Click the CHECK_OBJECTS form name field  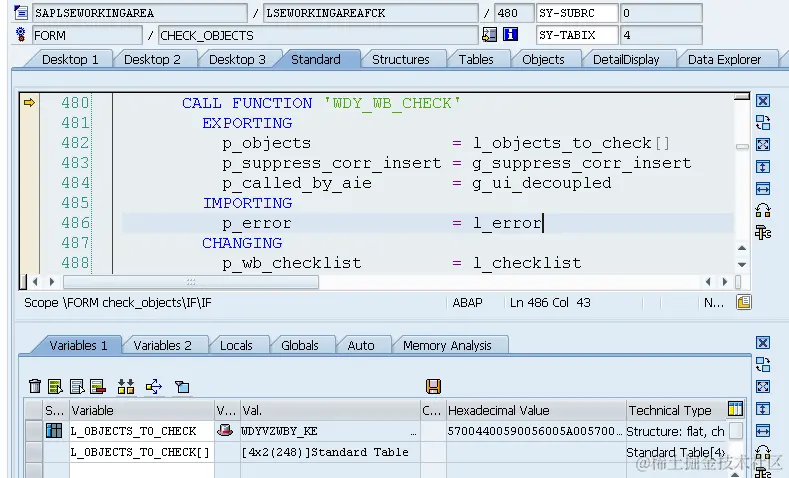pyautogui.click(x=318, y=35)
